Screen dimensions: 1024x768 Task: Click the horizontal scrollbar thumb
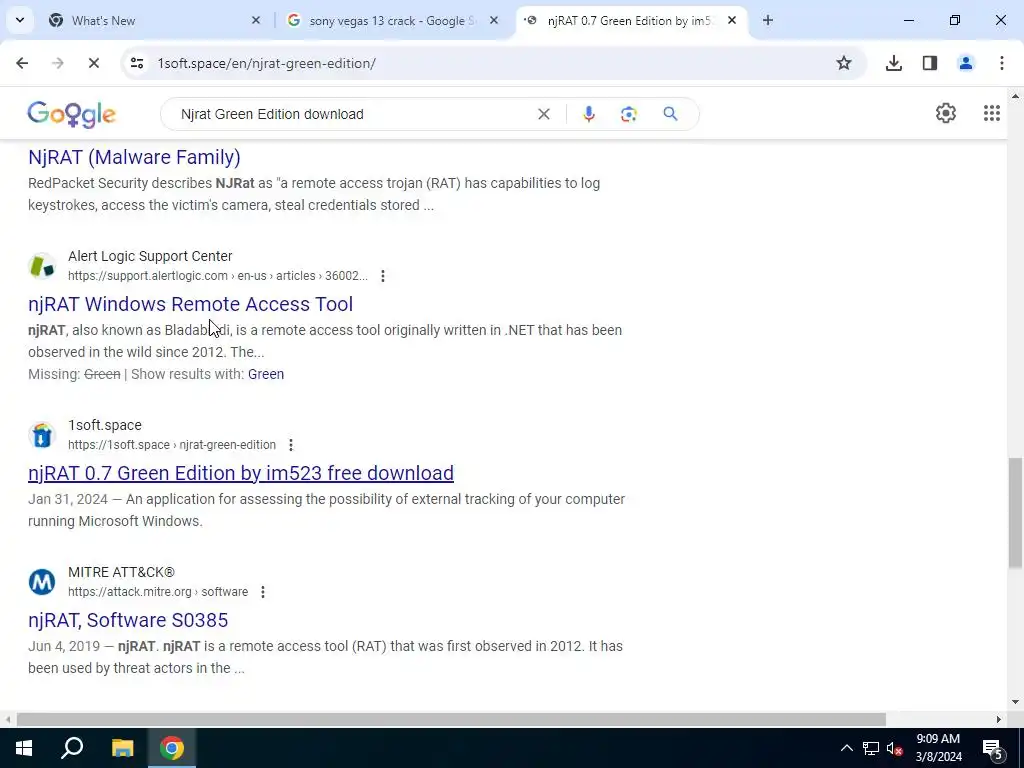pos(451,719)
